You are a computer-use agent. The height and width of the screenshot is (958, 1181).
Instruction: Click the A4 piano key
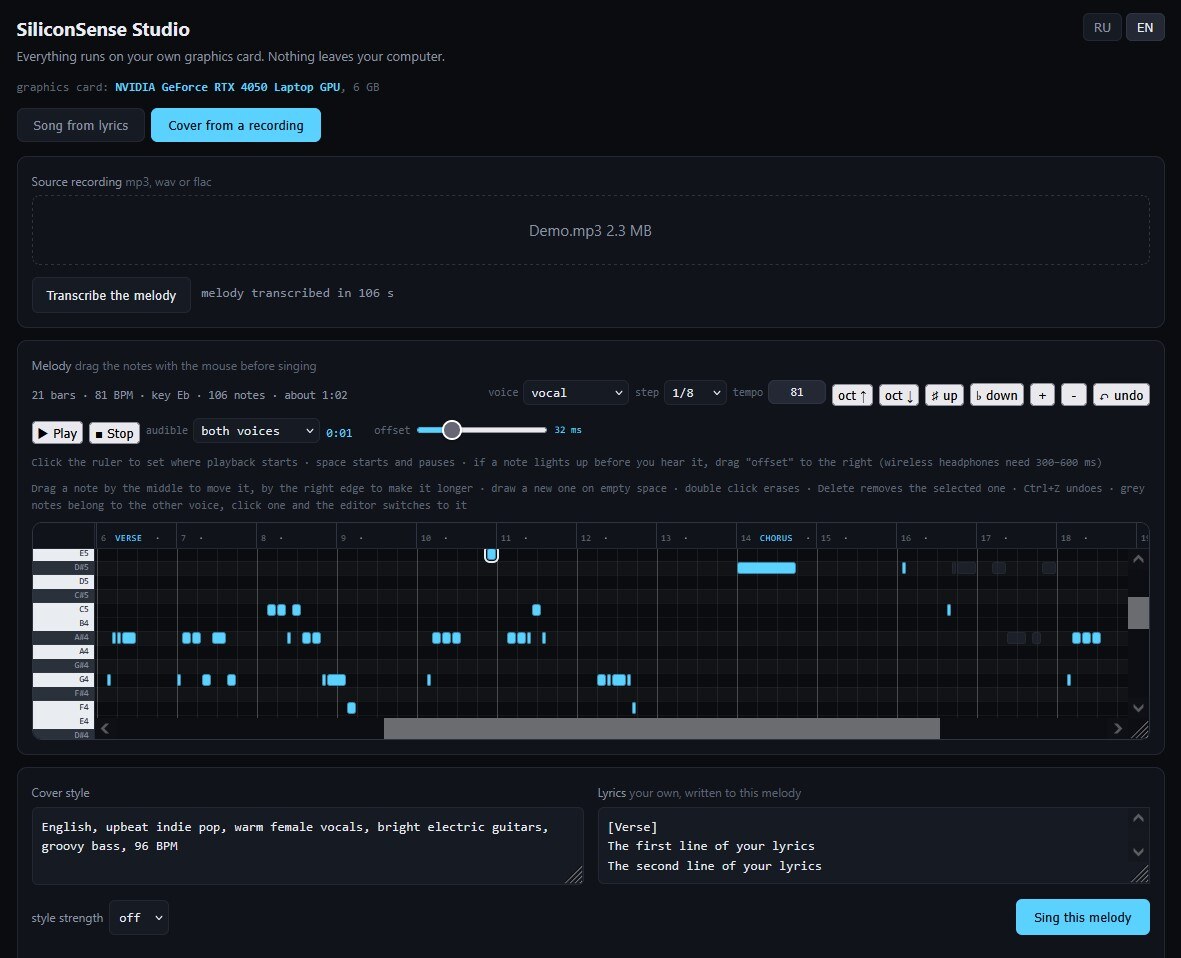point(63,651)
